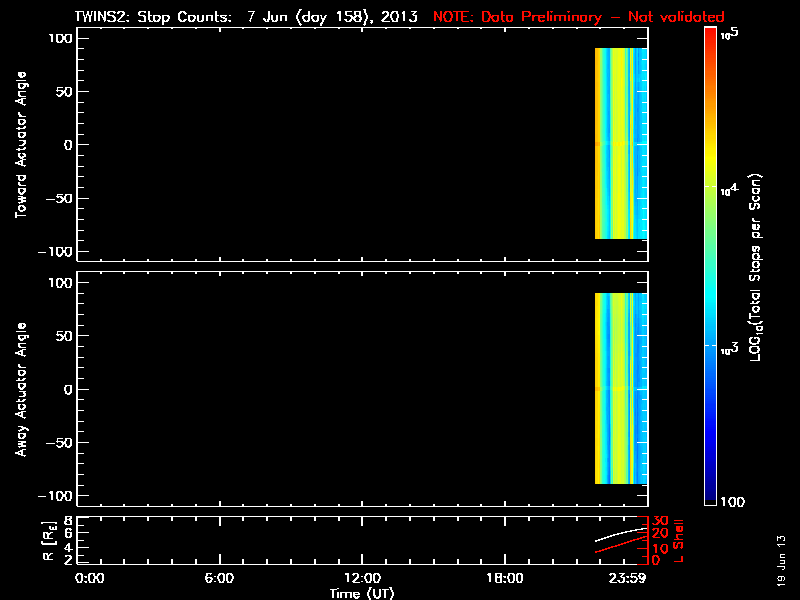The width and height of the screenshot is (800, 600).
Task: Select the 'NOTE: Data Preliminary' red warning text
Action: click(578, 17)
